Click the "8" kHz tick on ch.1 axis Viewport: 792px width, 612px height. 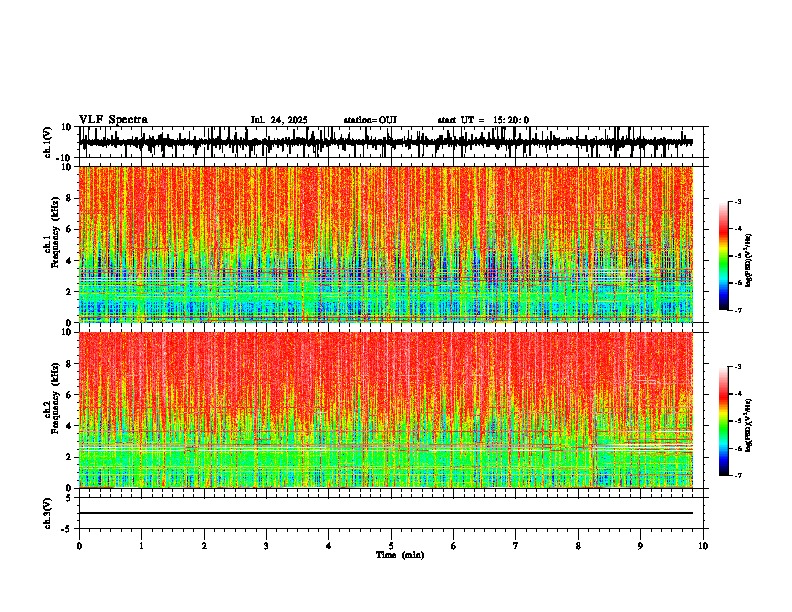pyautogui.click(x=69, y=198)
